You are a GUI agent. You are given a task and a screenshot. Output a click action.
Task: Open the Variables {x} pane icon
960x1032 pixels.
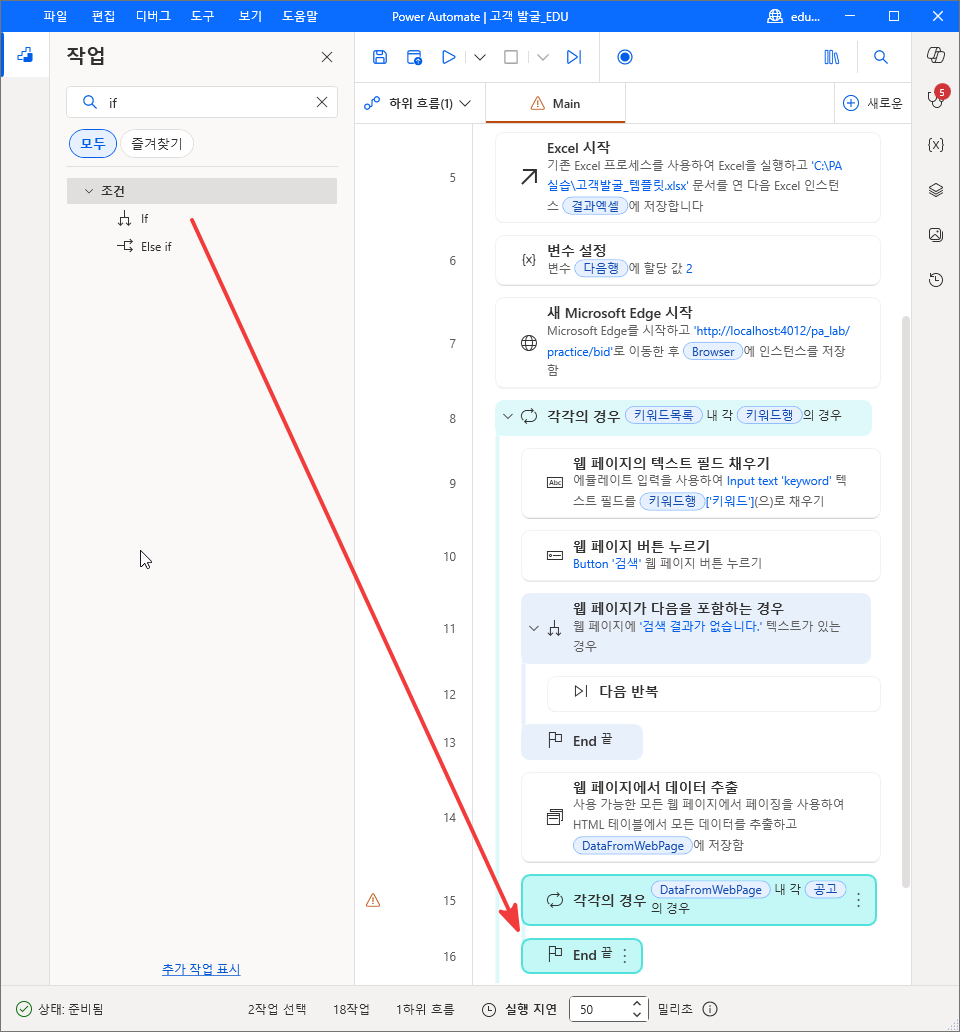click(x=936, y=144)
